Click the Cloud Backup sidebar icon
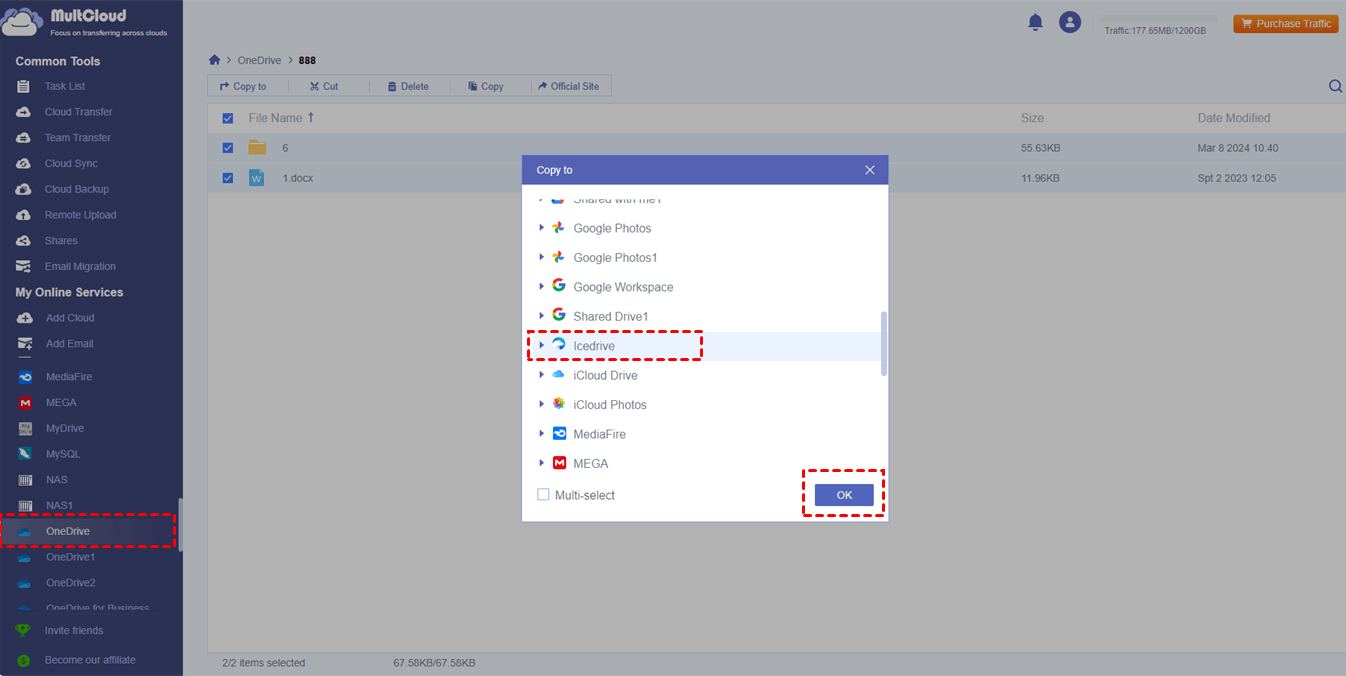This screenshot has width=1346, height=676. 24,189
